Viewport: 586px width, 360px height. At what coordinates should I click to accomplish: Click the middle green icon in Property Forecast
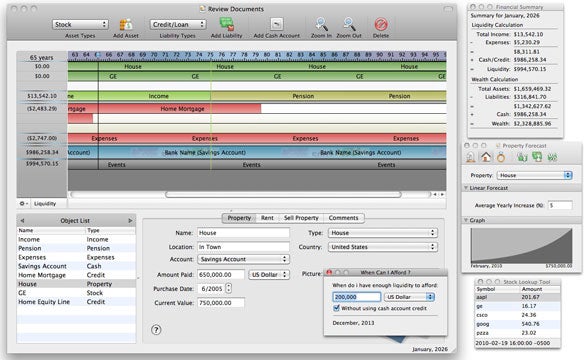coord(537,157)
